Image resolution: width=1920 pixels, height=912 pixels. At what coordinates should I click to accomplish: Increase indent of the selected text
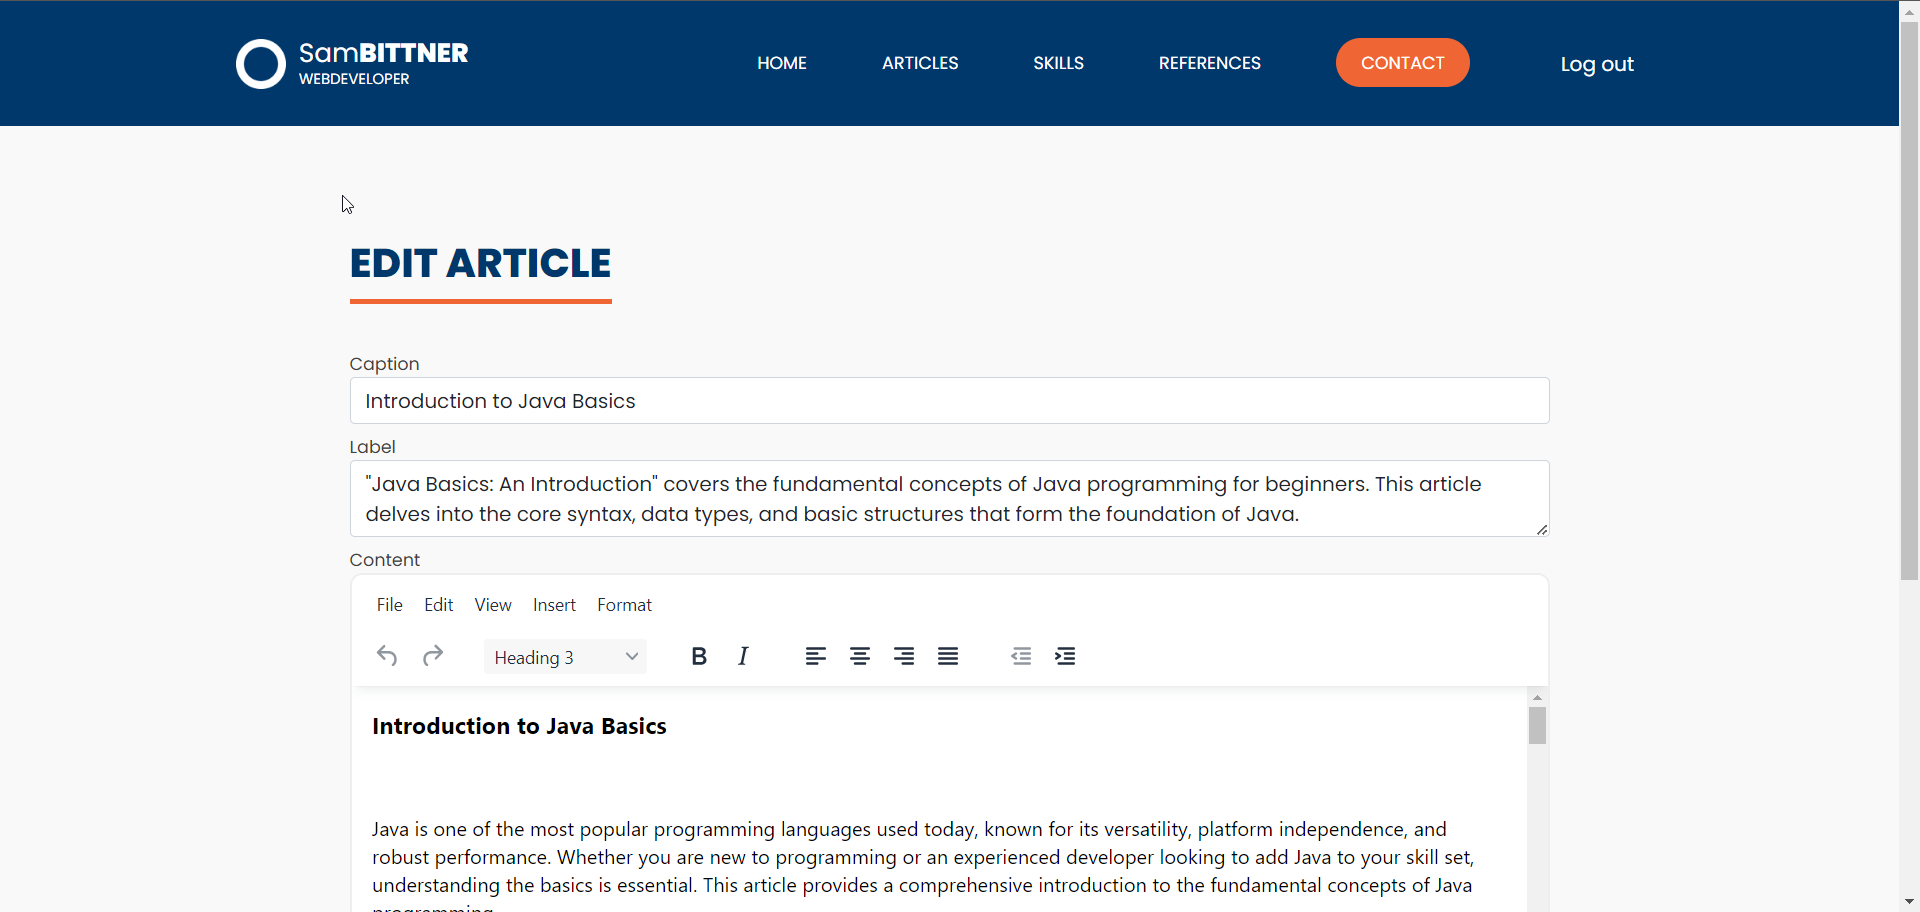(x=1065, y=656)
